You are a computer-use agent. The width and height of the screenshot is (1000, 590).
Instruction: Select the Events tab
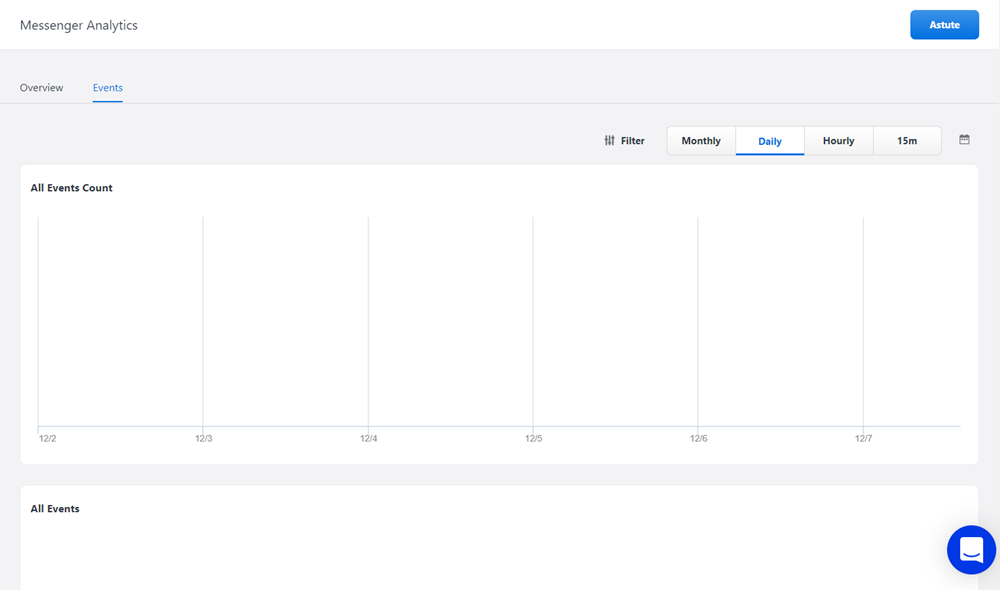point(108,88)
